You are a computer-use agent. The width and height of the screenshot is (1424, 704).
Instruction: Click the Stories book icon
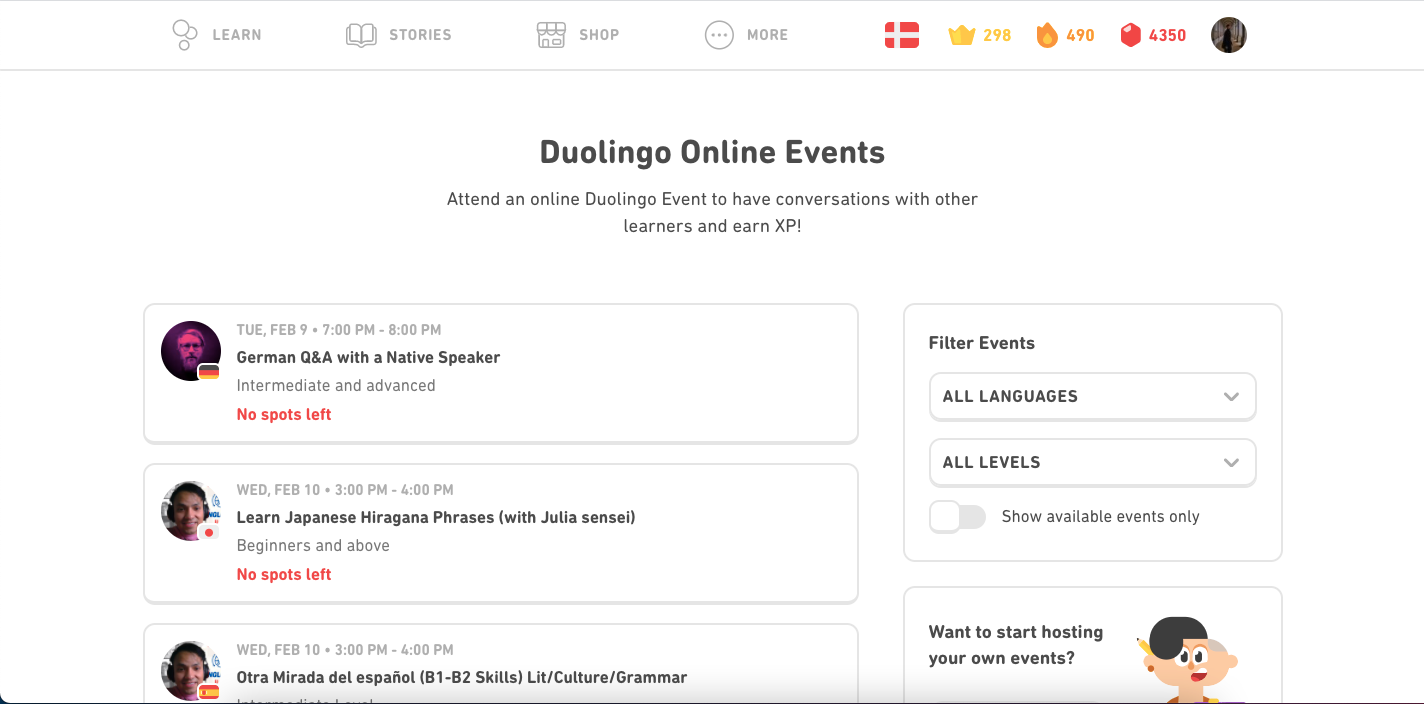[361, 35]
